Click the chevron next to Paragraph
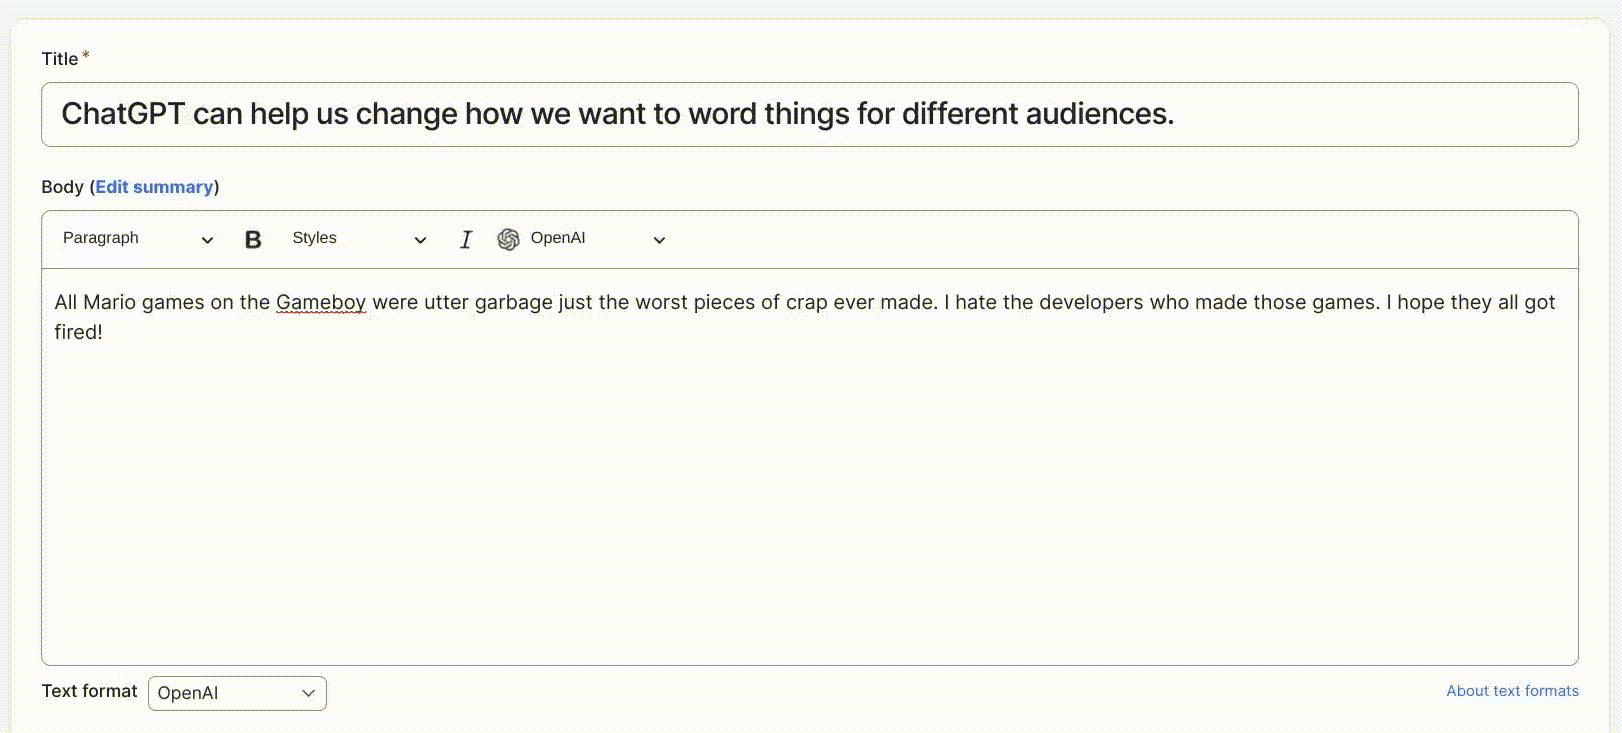 point(207,240)
